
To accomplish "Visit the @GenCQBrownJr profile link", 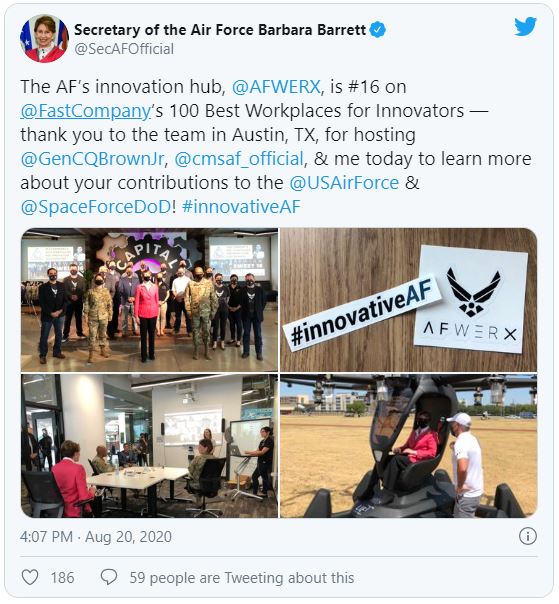I will tap(92, 159).
